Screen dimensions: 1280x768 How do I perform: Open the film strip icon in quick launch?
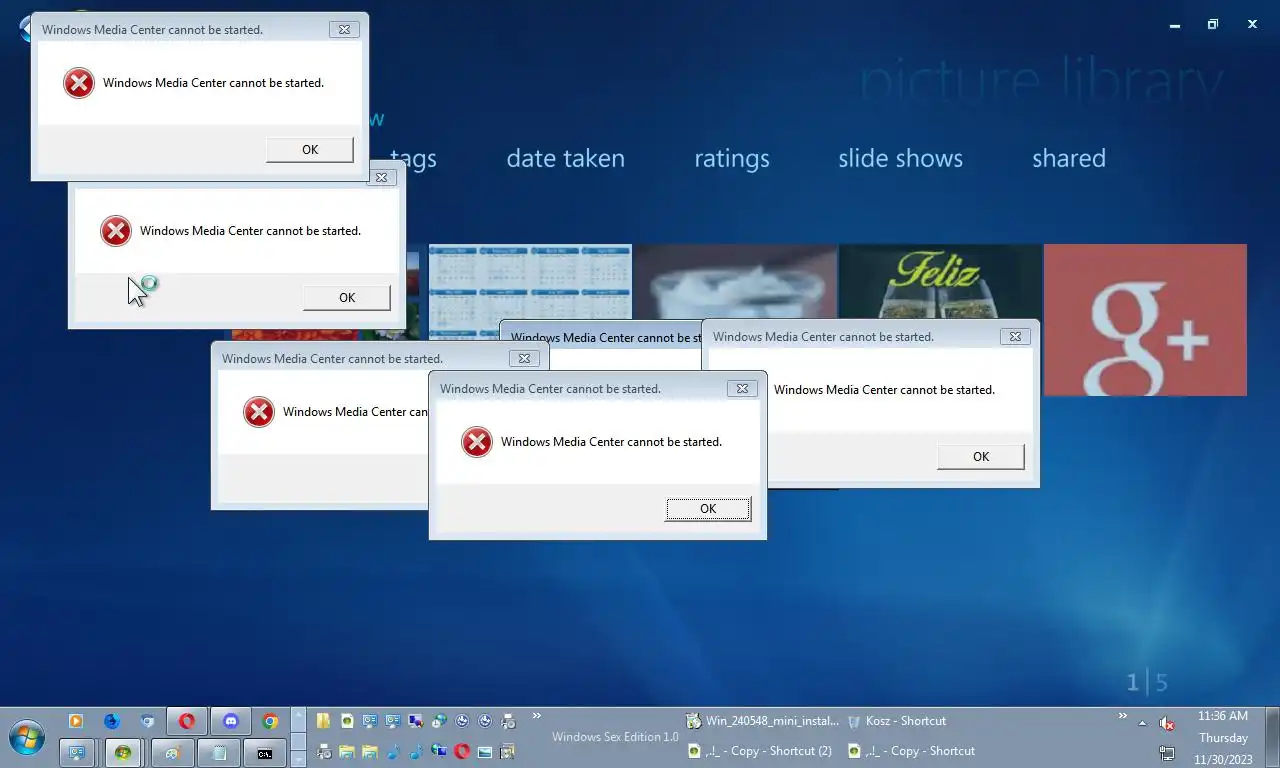(507, 751)
